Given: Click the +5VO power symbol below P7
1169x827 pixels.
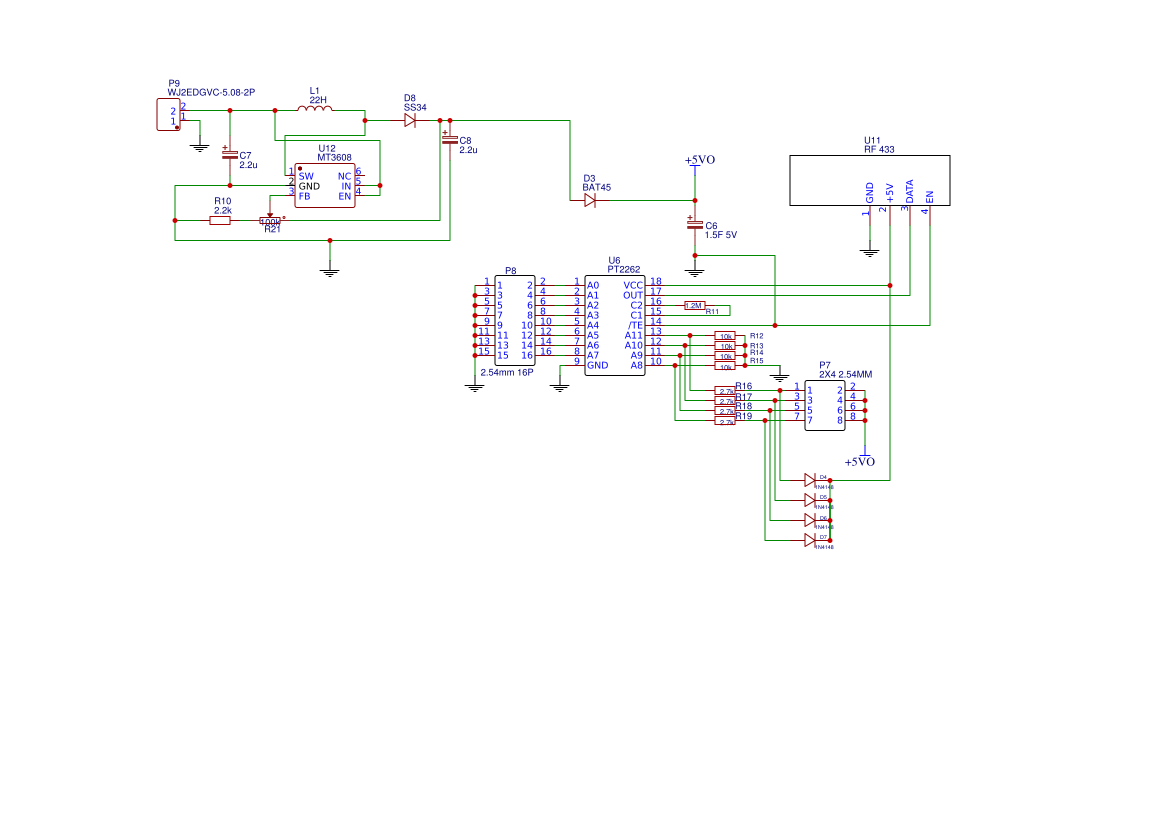Looking at the screenshot, I should pos(860,458).
